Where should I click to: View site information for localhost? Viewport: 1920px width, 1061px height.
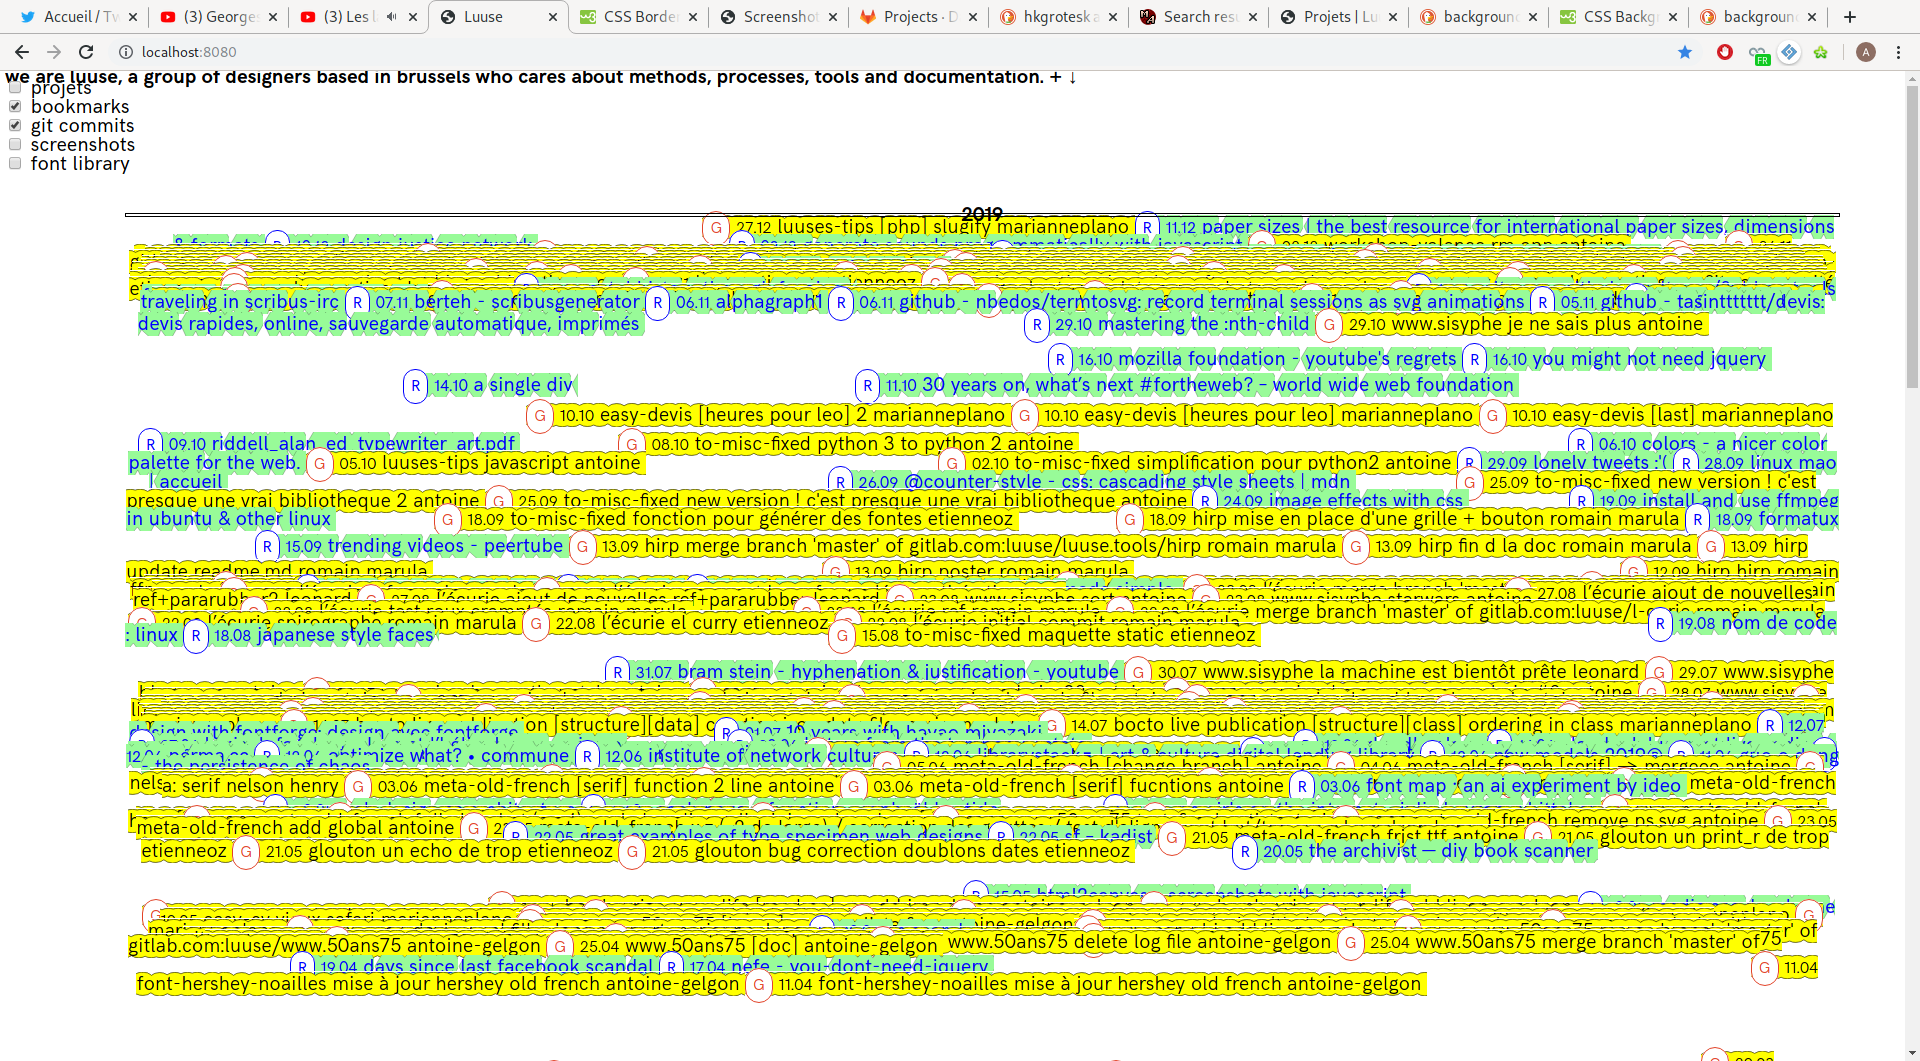point(126,52)
